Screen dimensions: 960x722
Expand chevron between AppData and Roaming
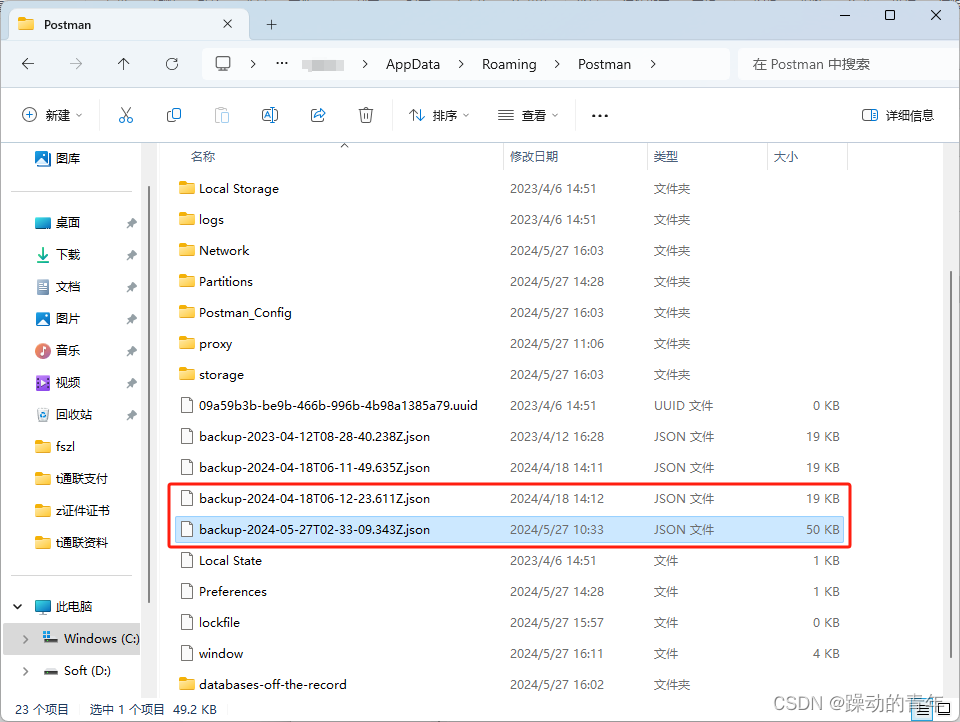pyautogui.click(x=461, y=64)
